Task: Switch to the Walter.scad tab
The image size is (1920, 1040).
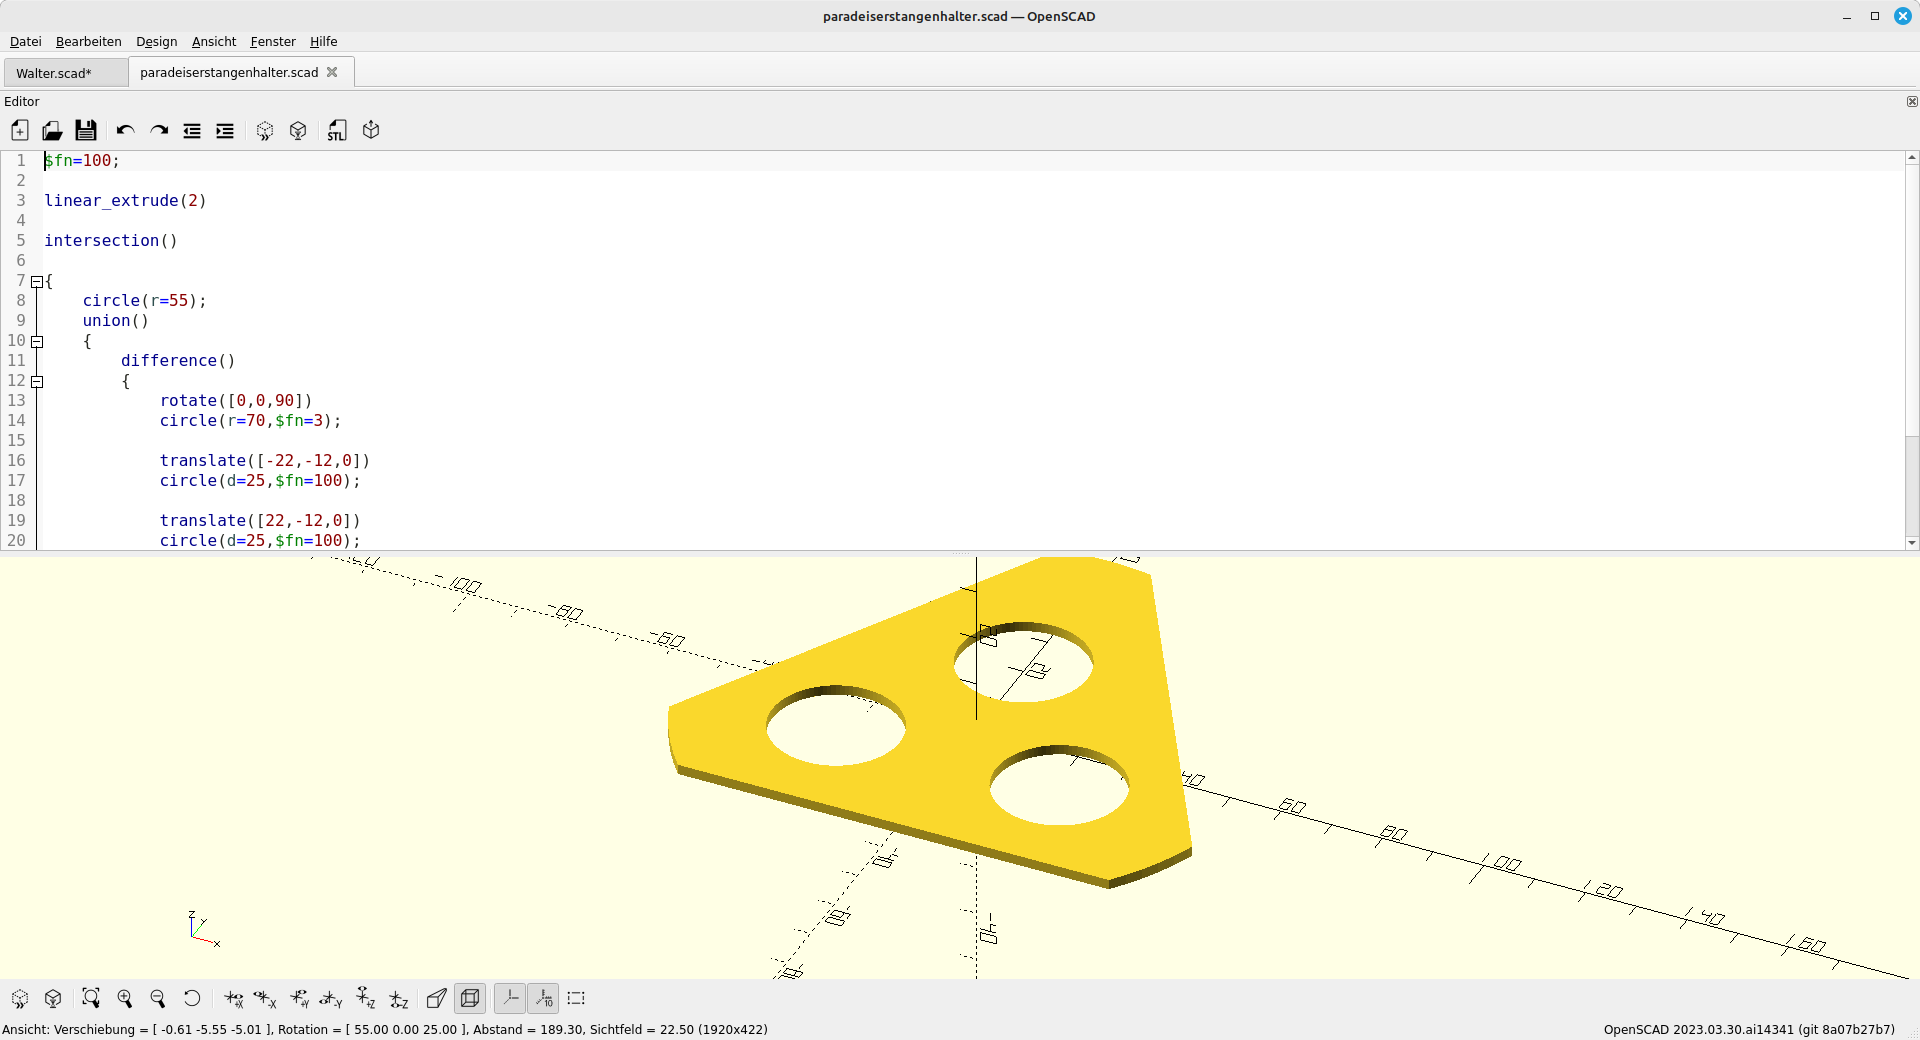Action: tap(54, 73)
